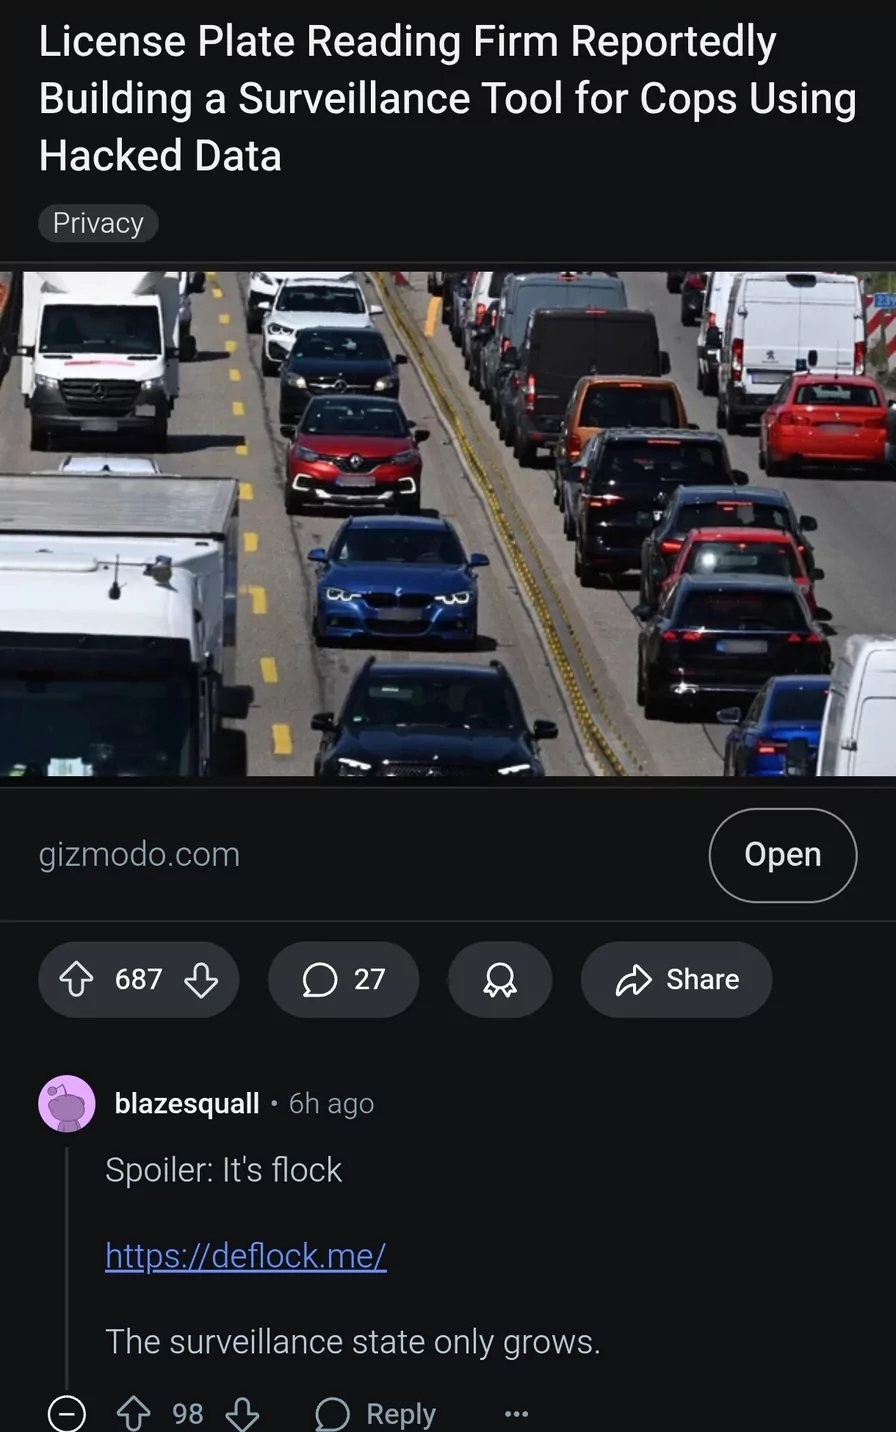The width and height of the screenshot is (896, 1432).
Task: Give an award to the post
Action: point(500,979)
